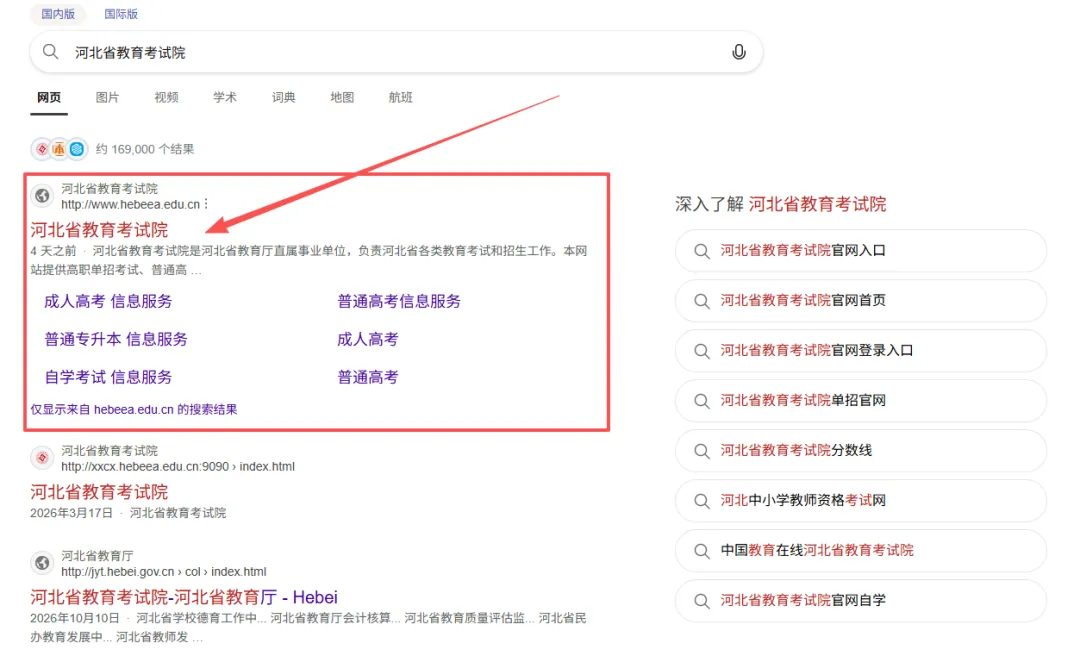The height and width of the screenshot is (662, 1080).
Task: Activate voice search microphone icon
Action: click(x=738, y=52)
